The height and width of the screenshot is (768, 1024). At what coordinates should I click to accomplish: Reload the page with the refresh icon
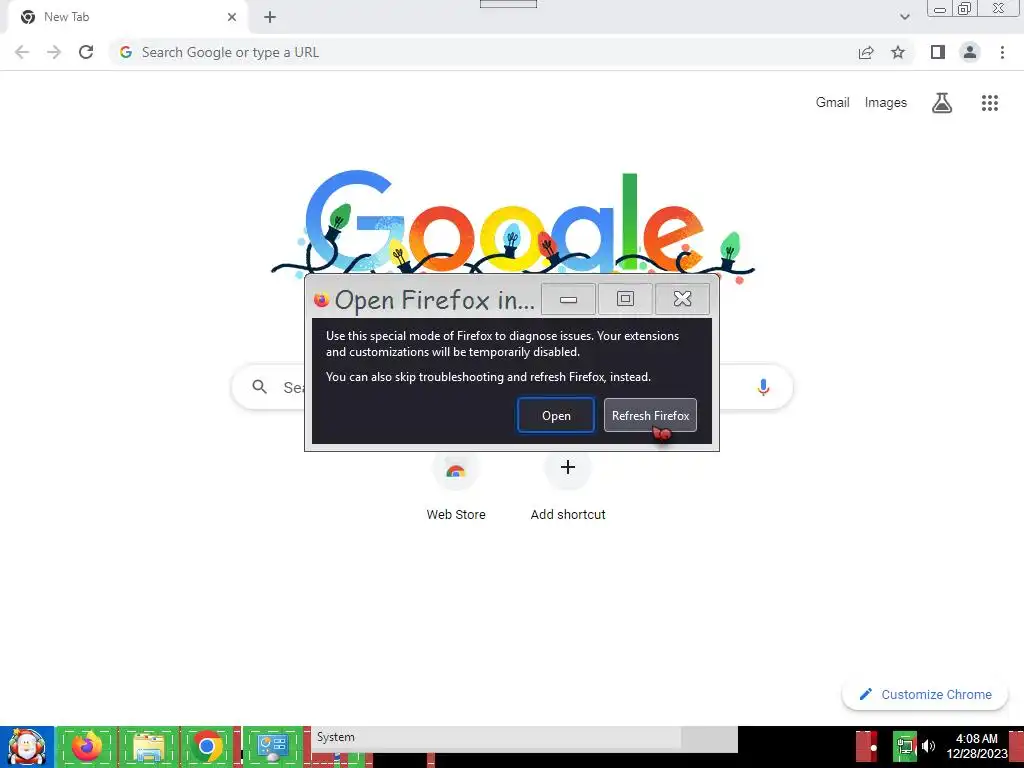point(86,52)
